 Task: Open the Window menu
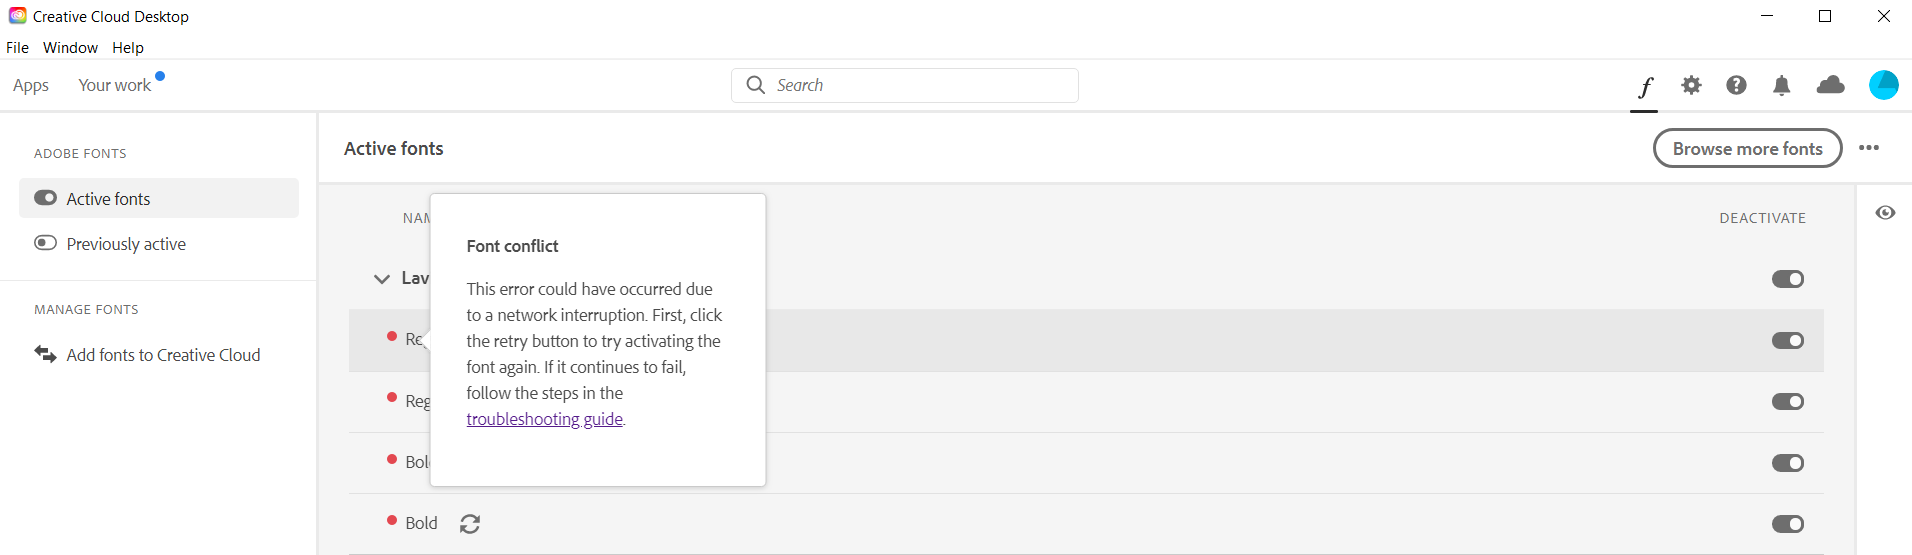[x=70, y=48]
